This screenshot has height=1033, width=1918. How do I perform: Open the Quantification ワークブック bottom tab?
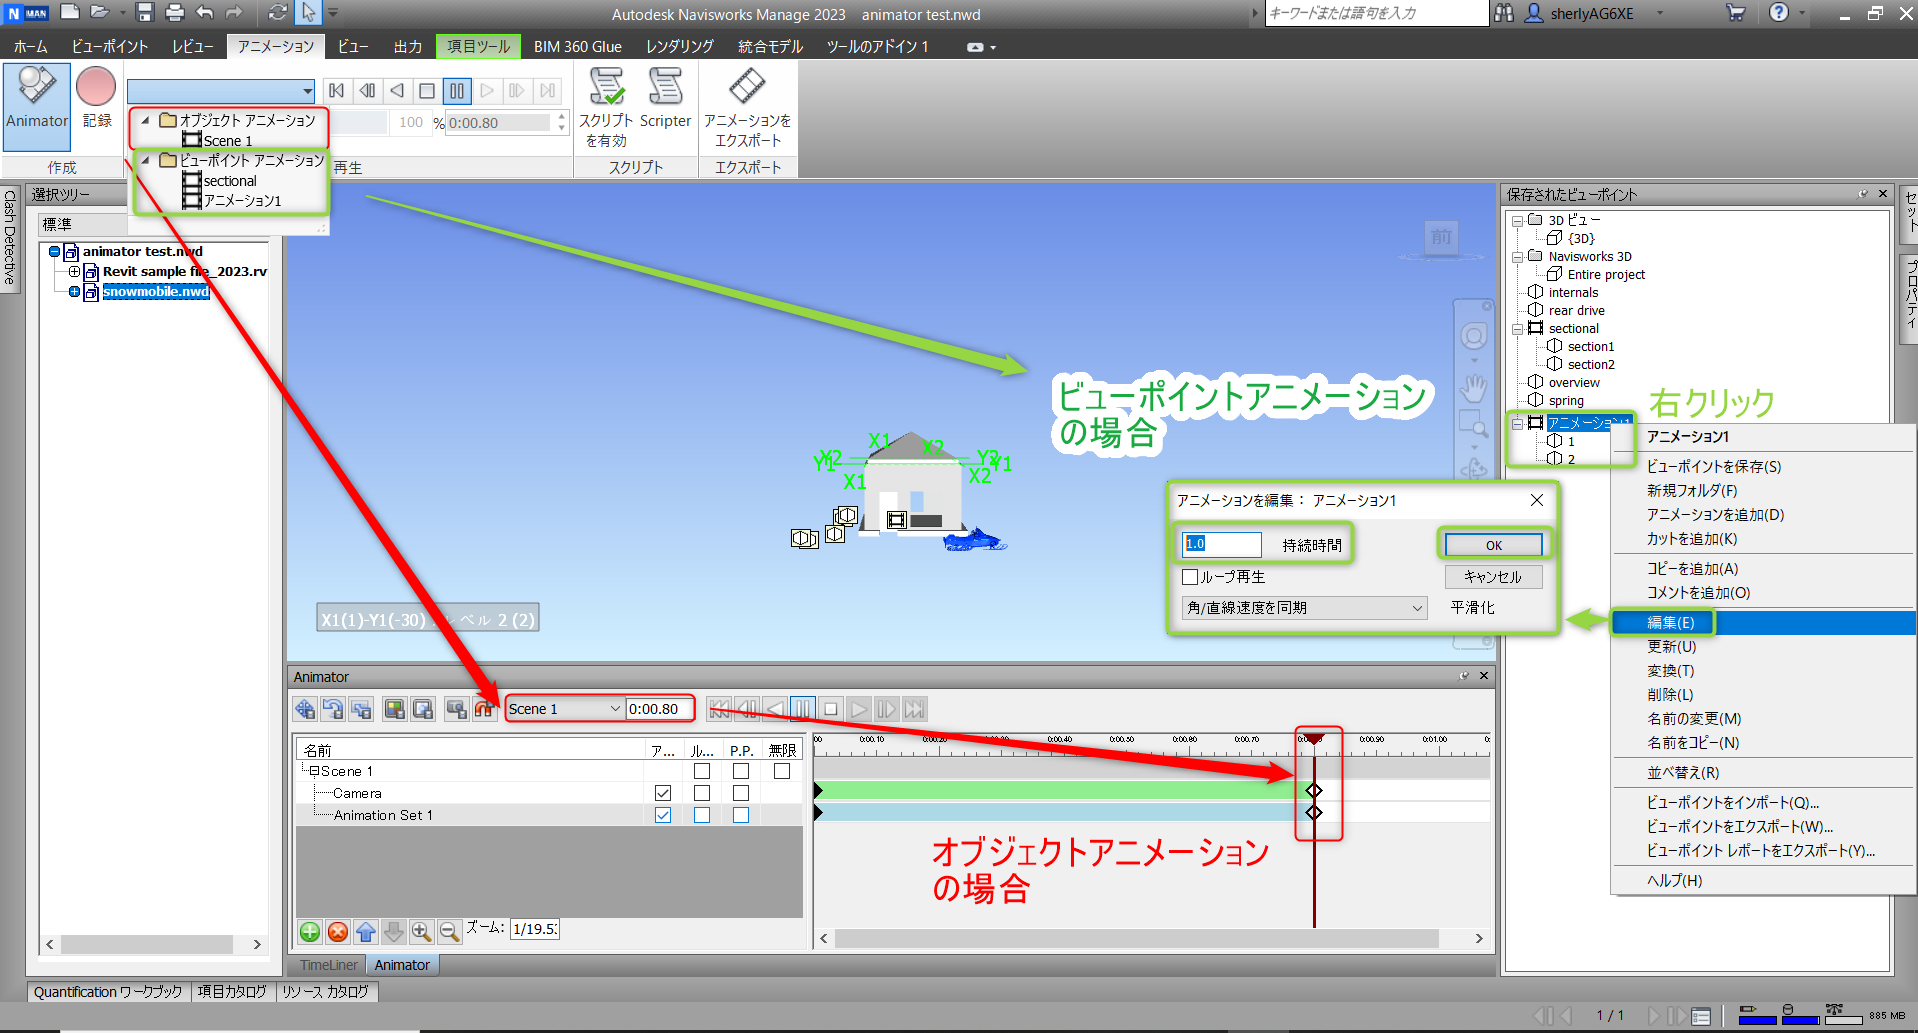pos(108,992)
